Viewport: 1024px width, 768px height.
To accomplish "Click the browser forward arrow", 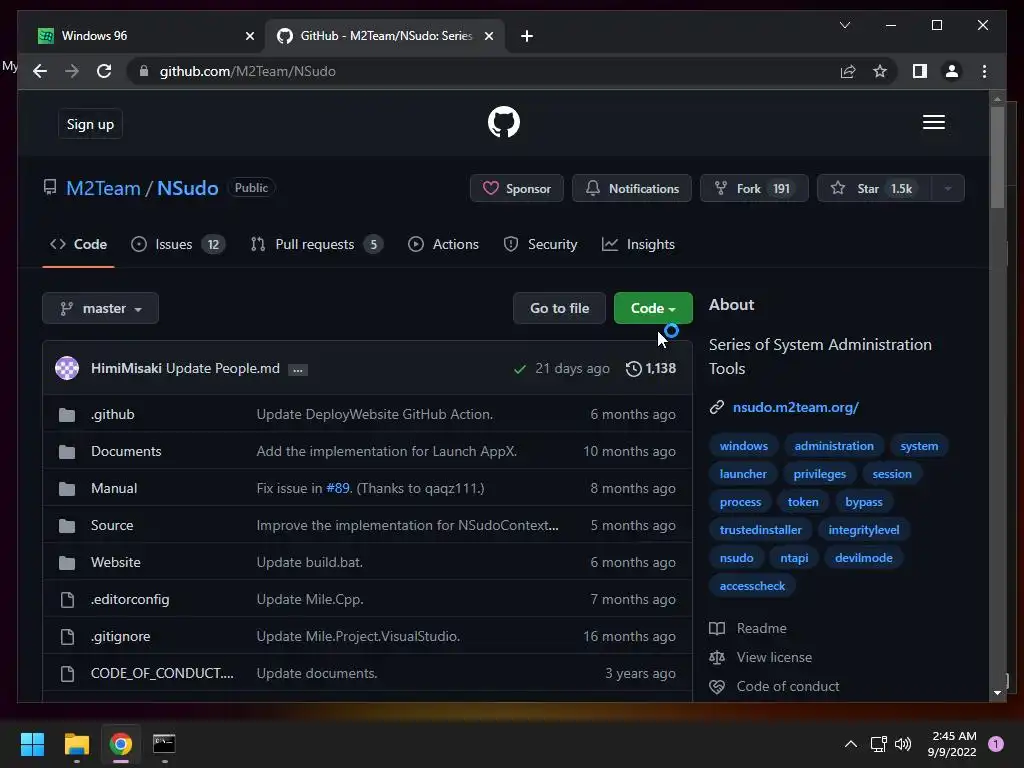I will [x=72, y=71].
